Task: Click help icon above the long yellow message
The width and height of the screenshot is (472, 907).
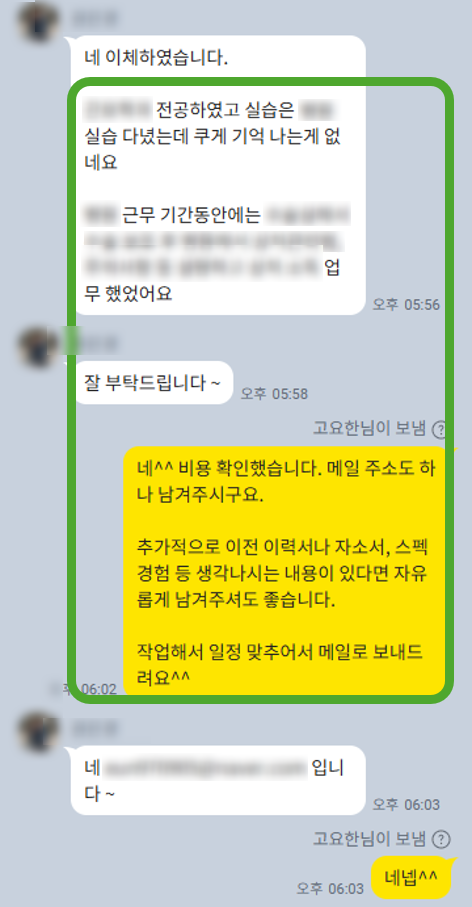Action: [441, 429]
